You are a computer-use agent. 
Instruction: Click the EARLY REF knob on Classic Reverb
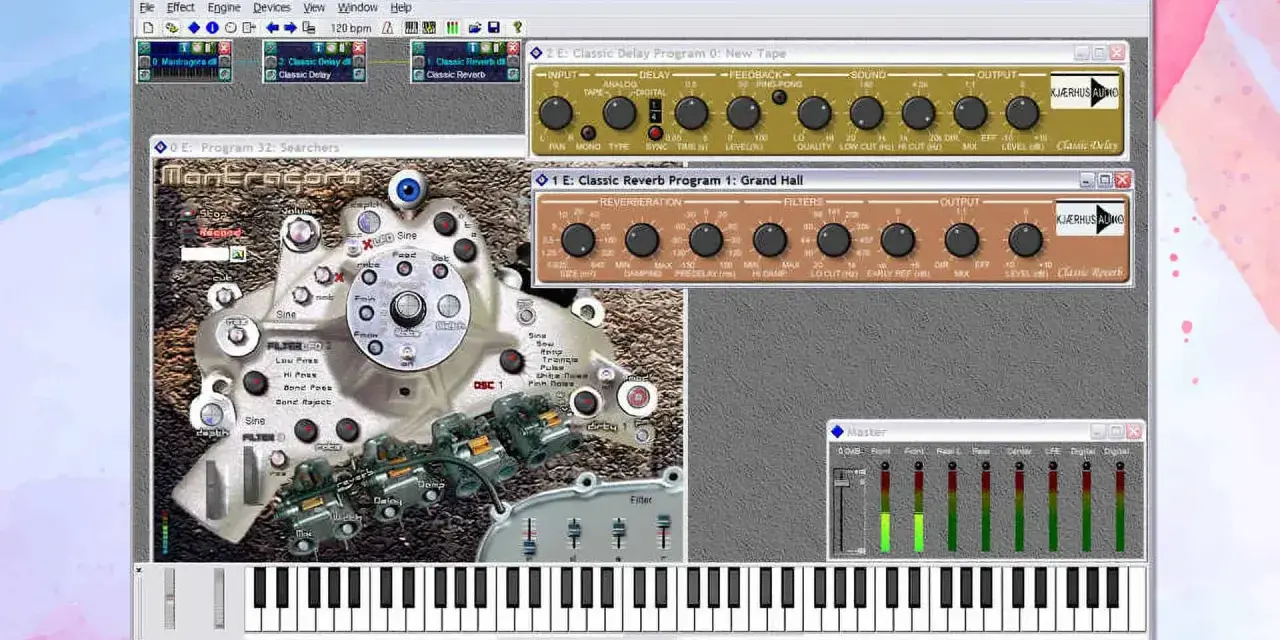click(x=898, y=240)
